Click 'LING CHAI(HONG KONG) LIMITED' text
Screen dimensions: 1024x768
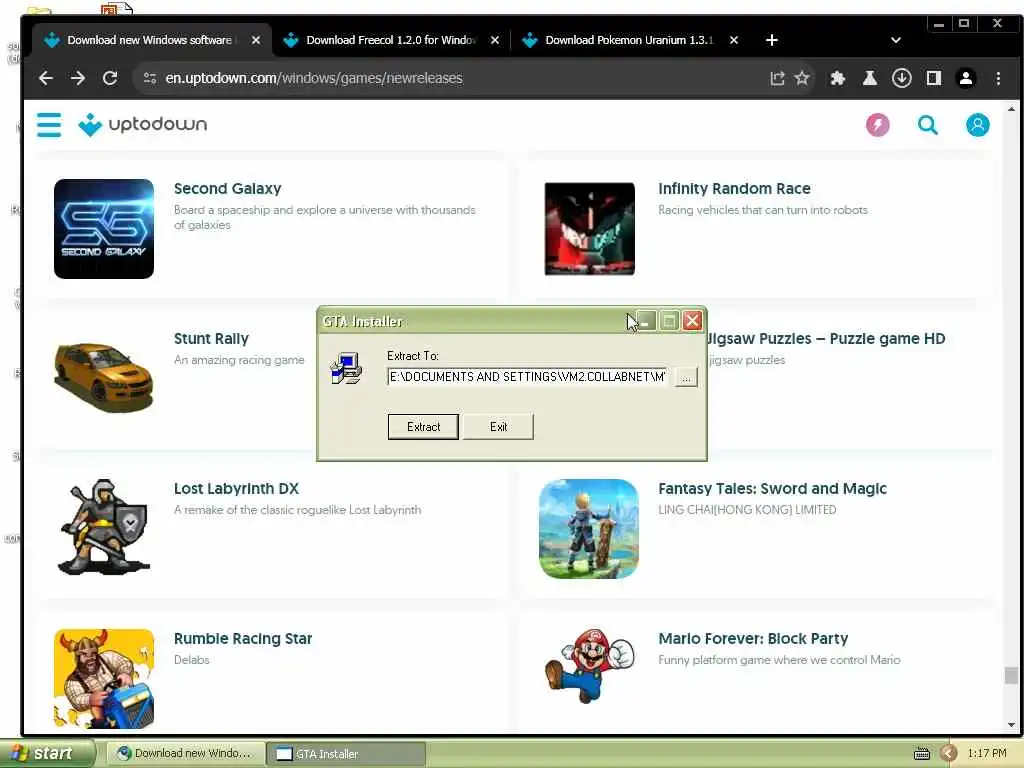tap(747, 510)
